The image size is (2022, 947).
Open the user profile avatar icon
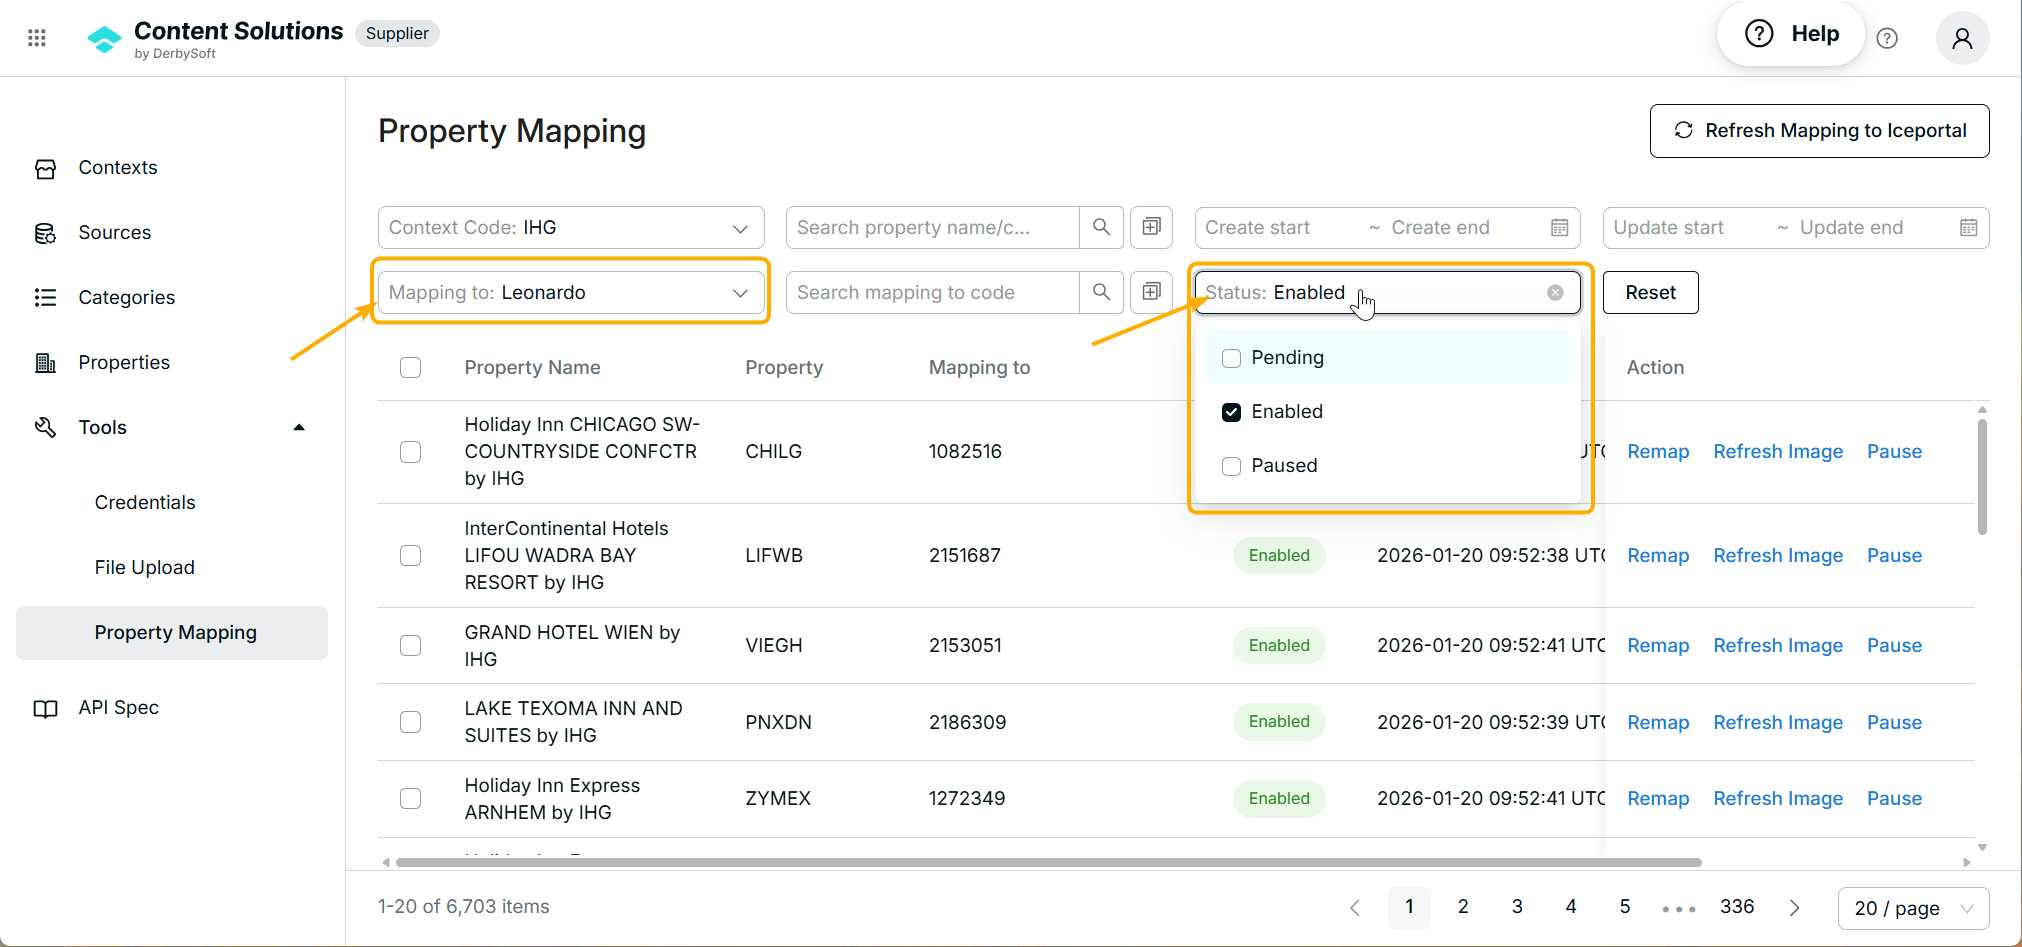coord(1962,38)
